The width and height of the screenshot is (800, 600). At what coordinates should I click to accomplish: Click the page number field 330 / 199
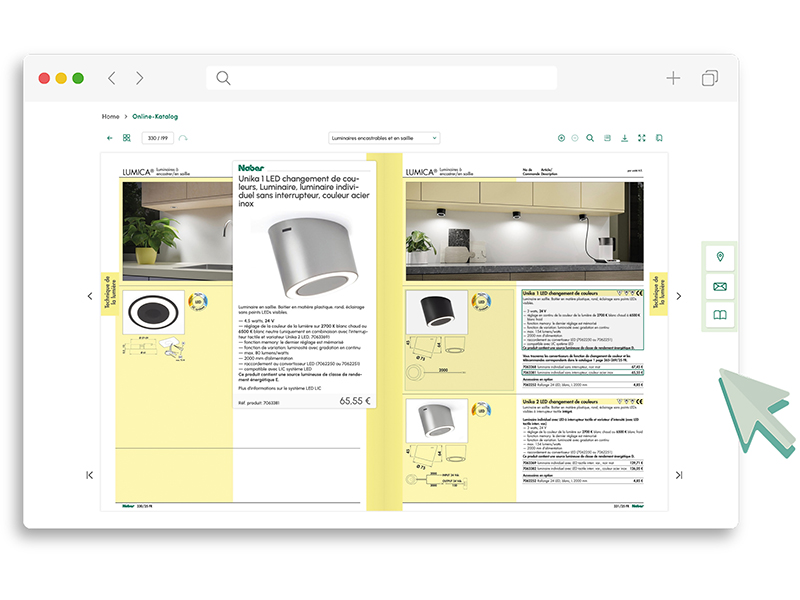[158, 138]
